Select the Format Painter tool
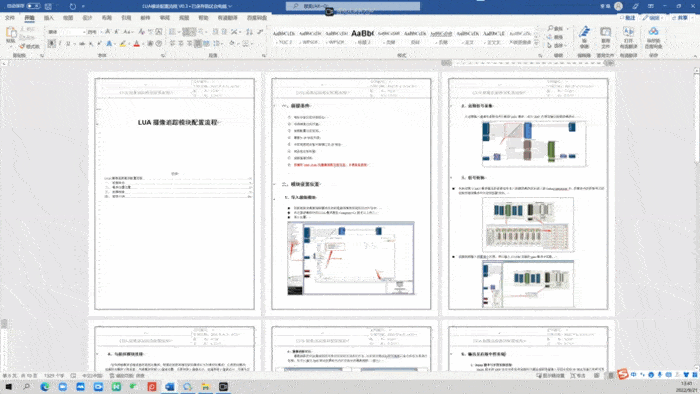The width and height of the screenshot is (700, 394). point(29,46)
